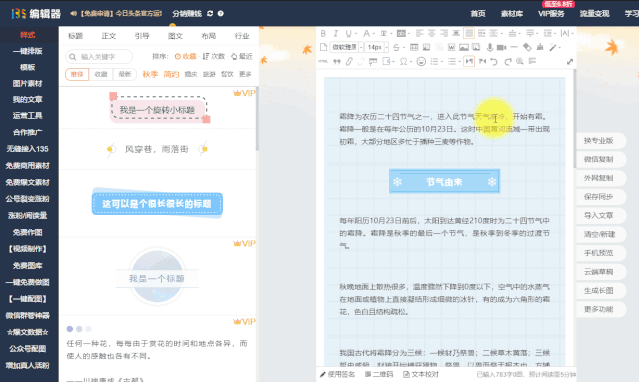Select the 推荐 filter pill
The height and width of the screenshot is (382, 639).
tap(77, 74)
